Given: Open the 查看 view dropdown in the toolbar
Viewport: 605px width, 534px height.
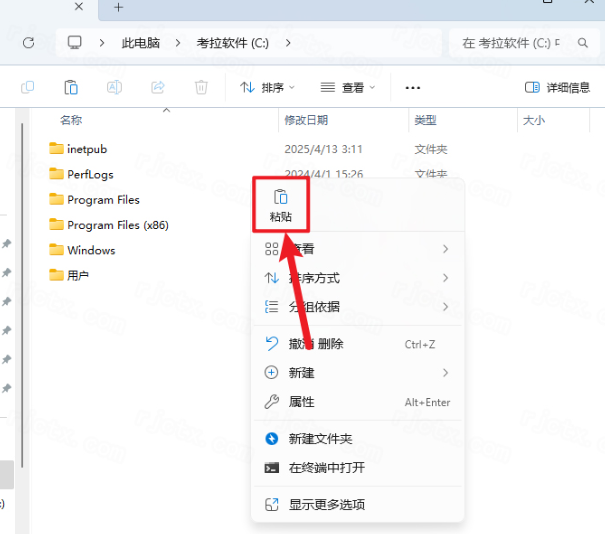Looking at the screenshot, I should pyautogui.click(x=347, y=88).
